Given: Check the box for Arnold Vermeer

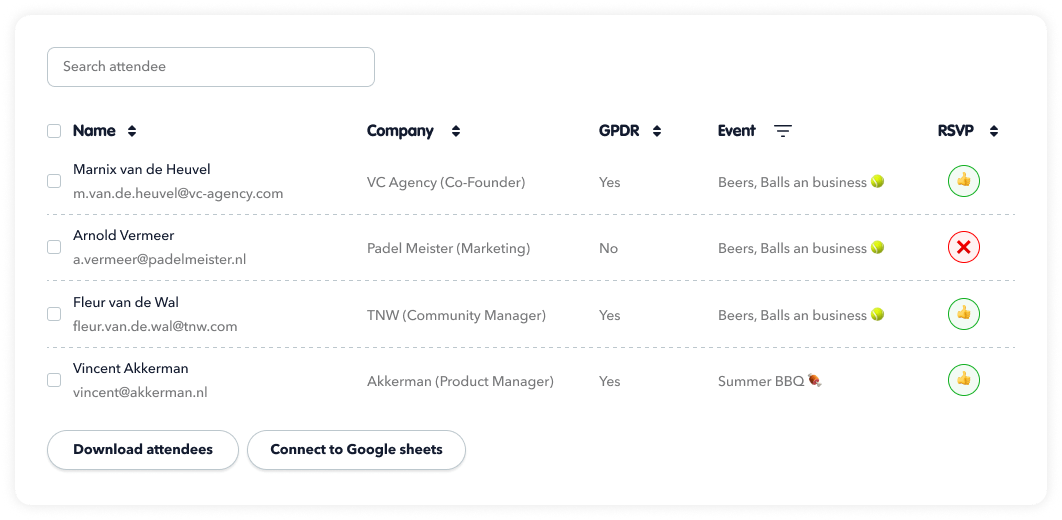Looking at the screenshot, I should tap(54, 247).
